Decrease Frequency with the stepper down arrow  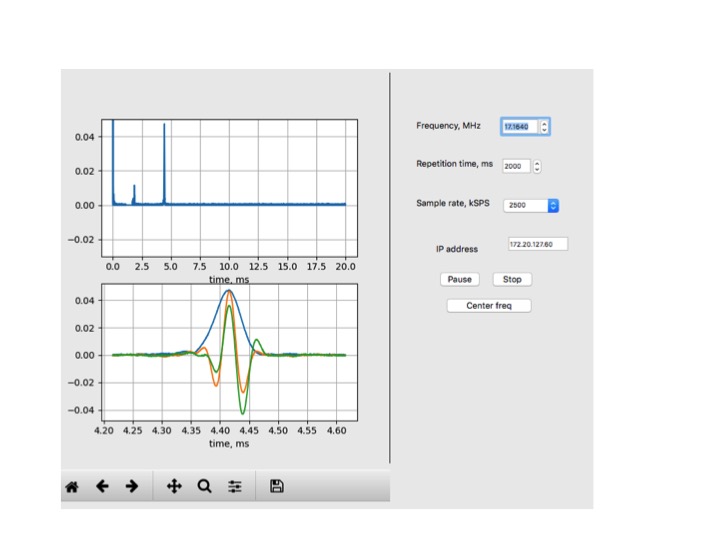(x=544, y=131)
